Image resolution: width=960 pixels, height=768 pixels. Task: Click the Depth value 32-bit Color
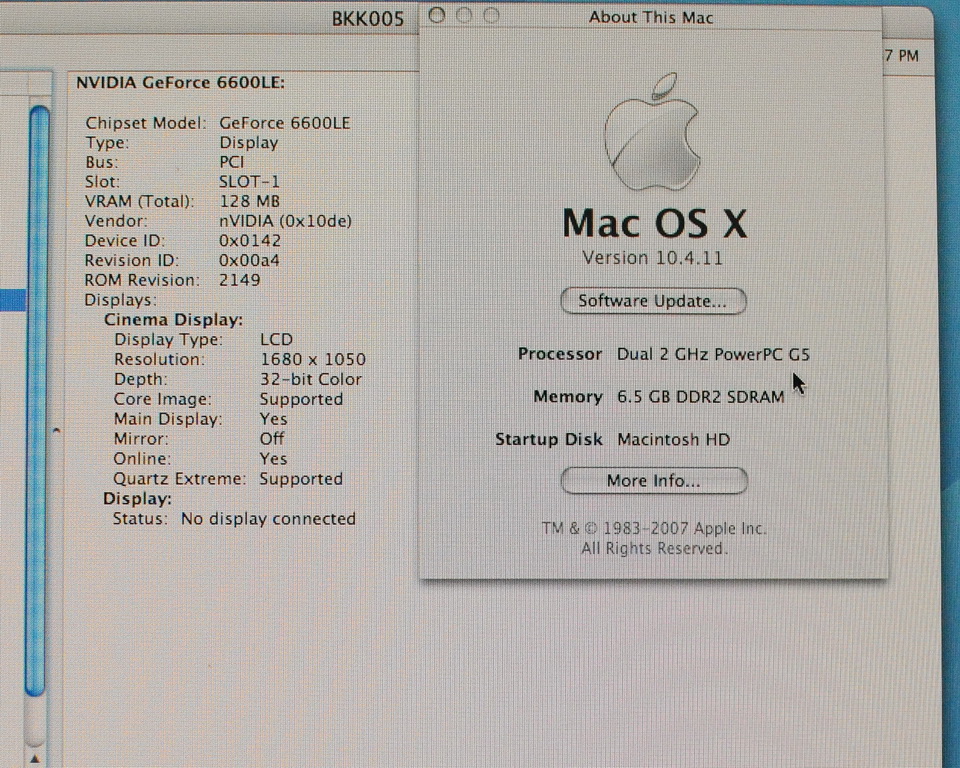(311, 379)
